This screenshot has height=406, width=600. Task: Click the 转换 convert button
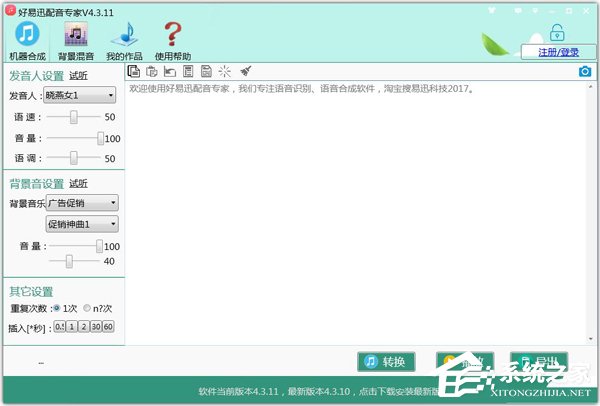coord(386,362)
